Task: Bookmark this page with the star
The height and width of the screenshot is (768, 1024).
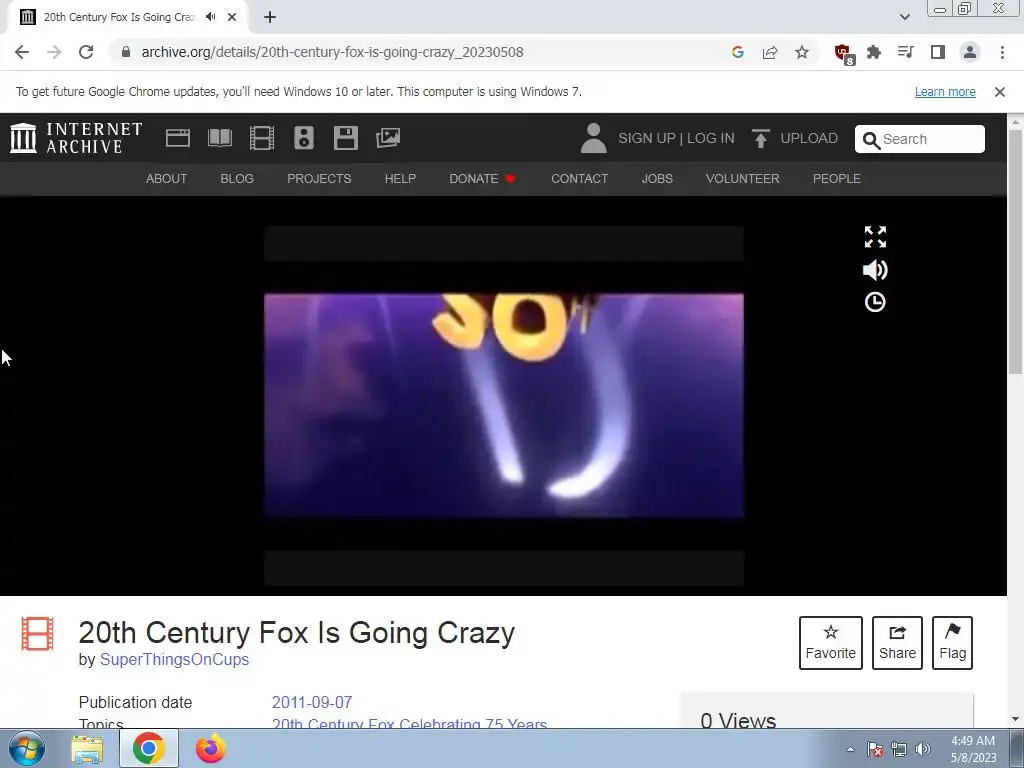Action: (x=802, y=52)
